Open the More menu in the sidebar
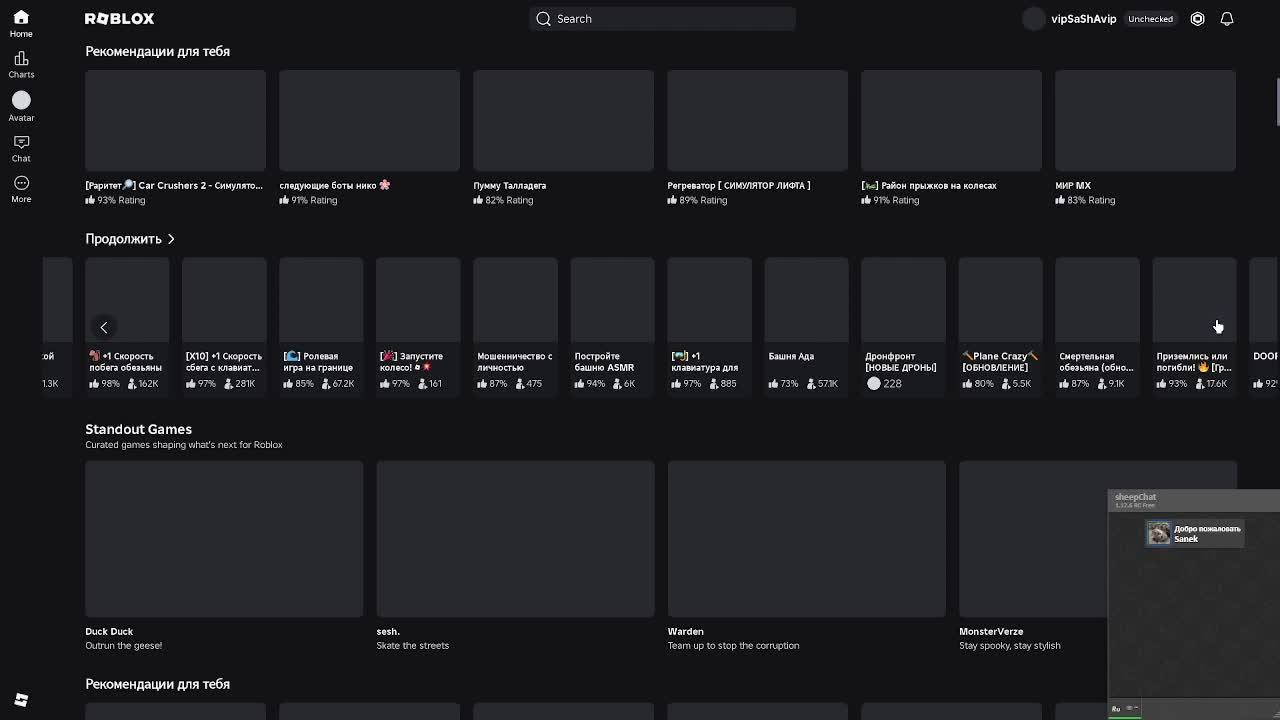 [x=21, y=189]
